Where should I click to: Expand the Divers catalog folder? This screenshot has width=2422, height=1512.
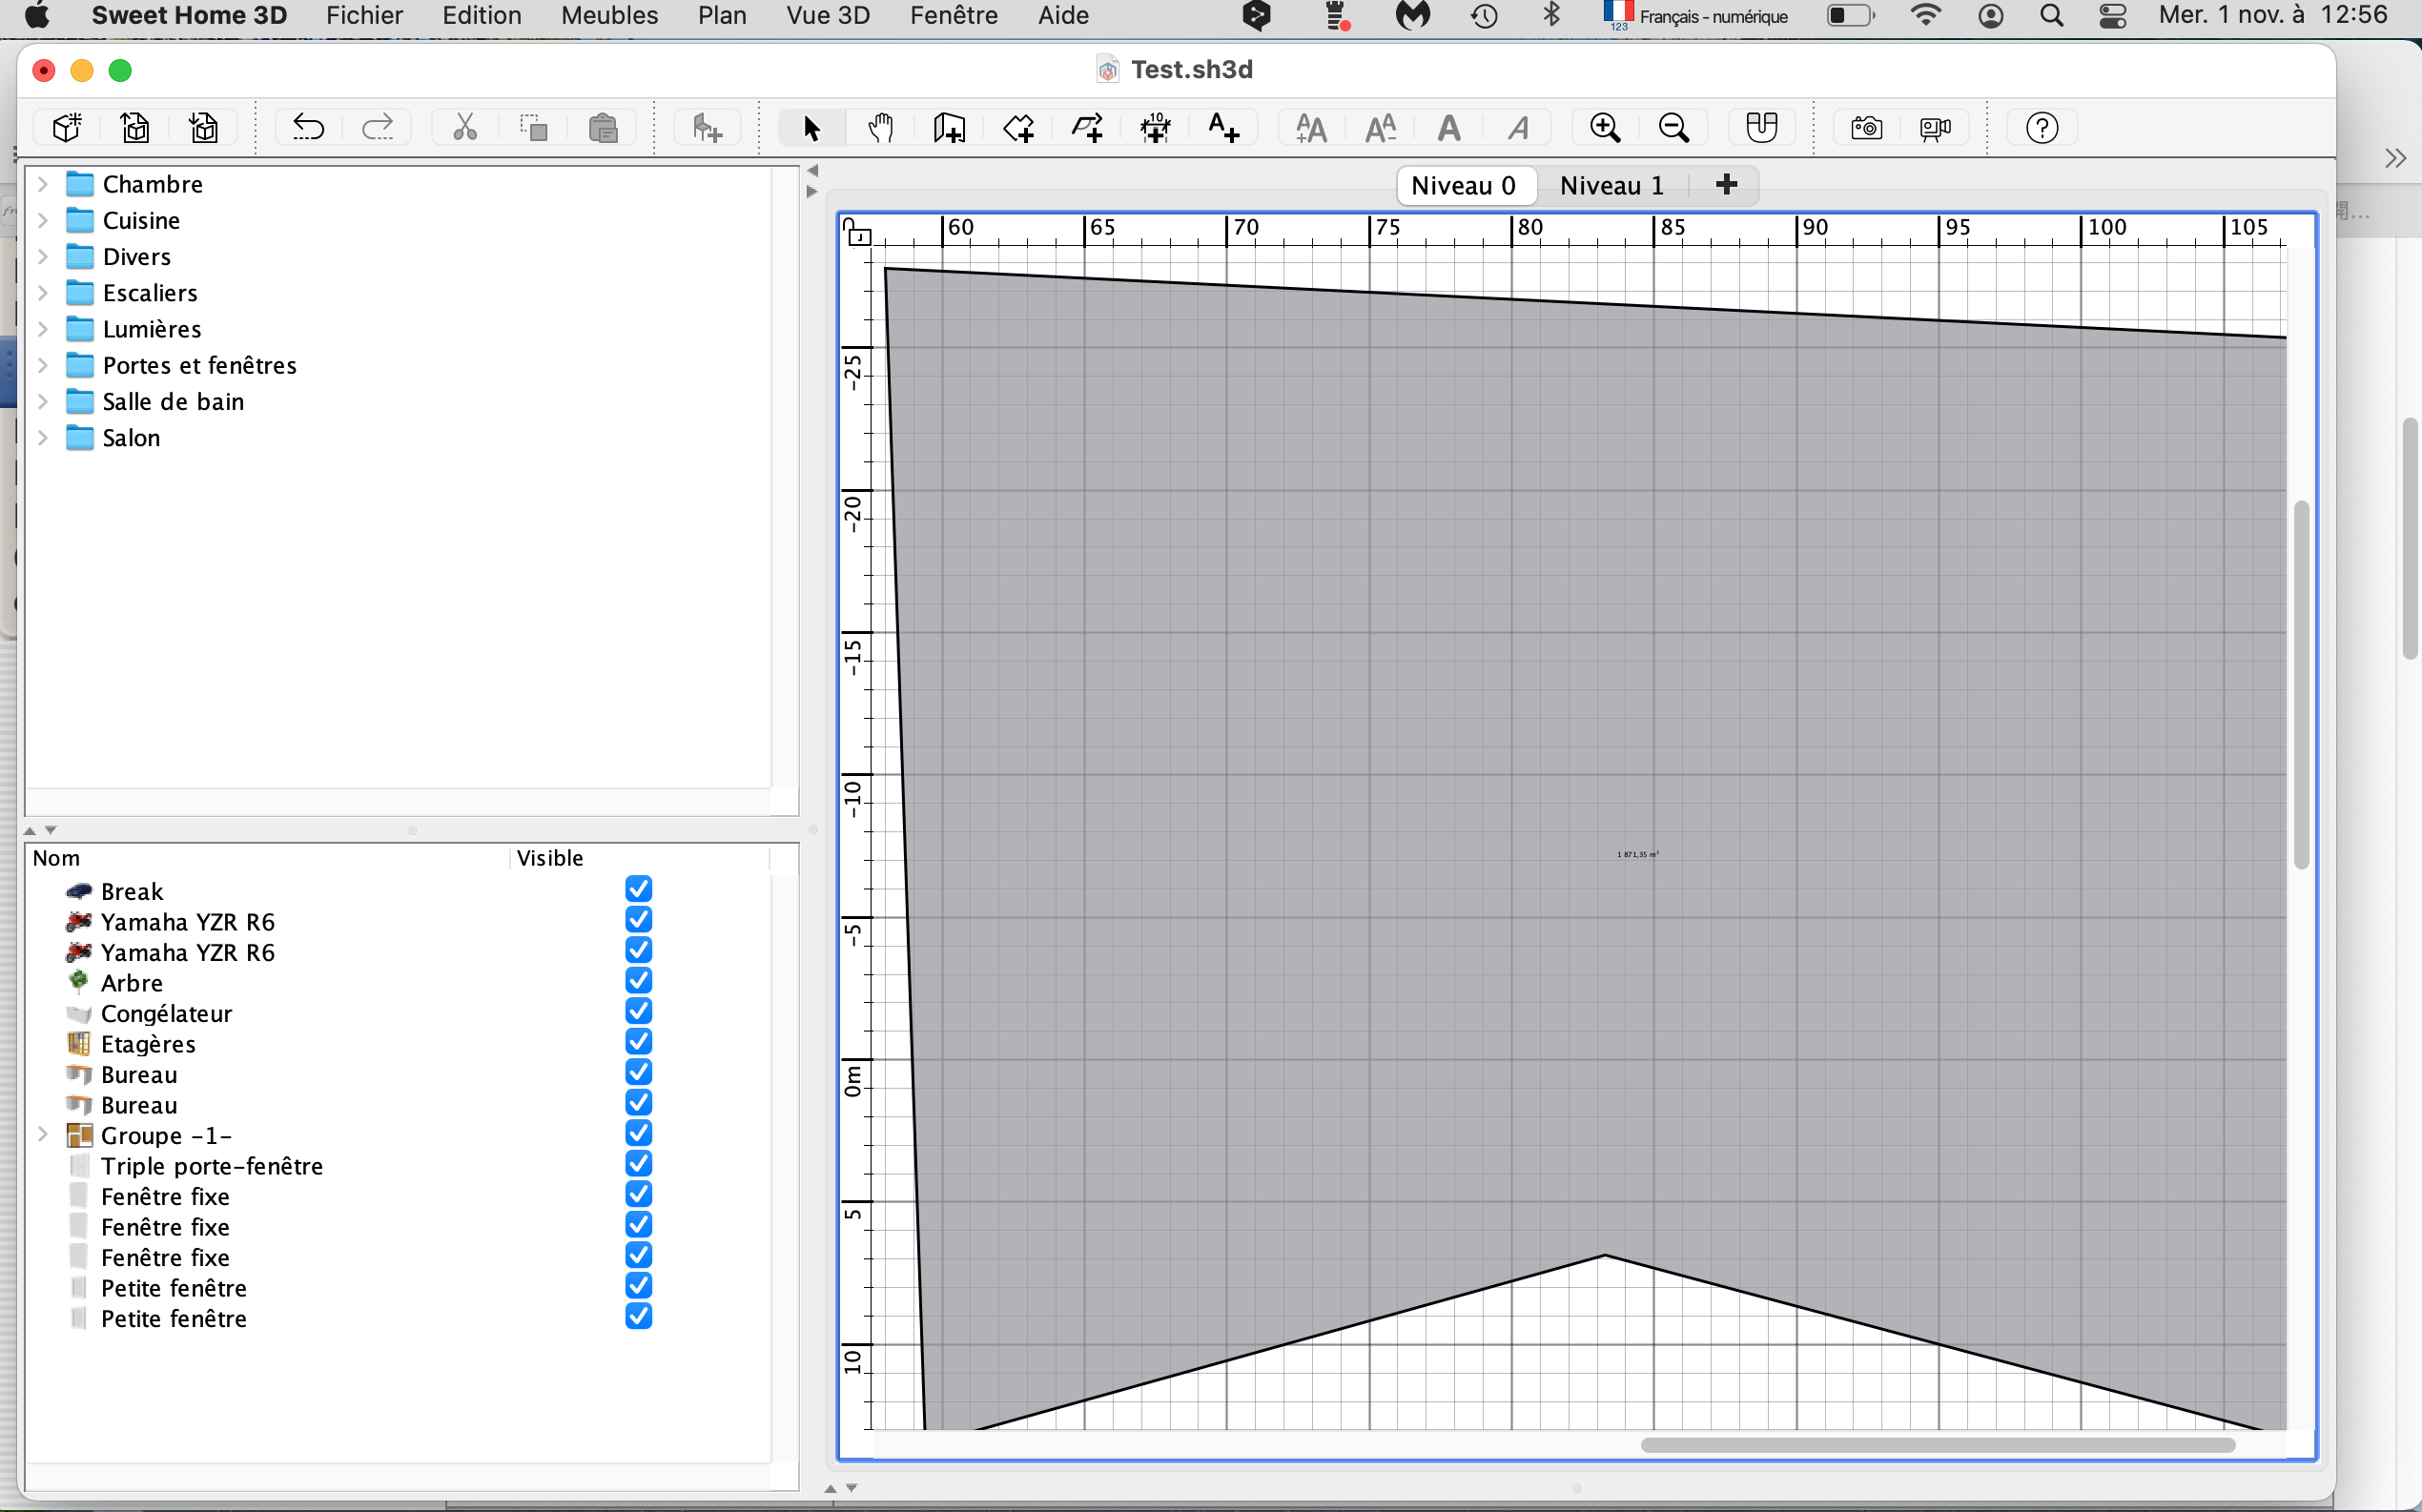click(x=43, y=256)
